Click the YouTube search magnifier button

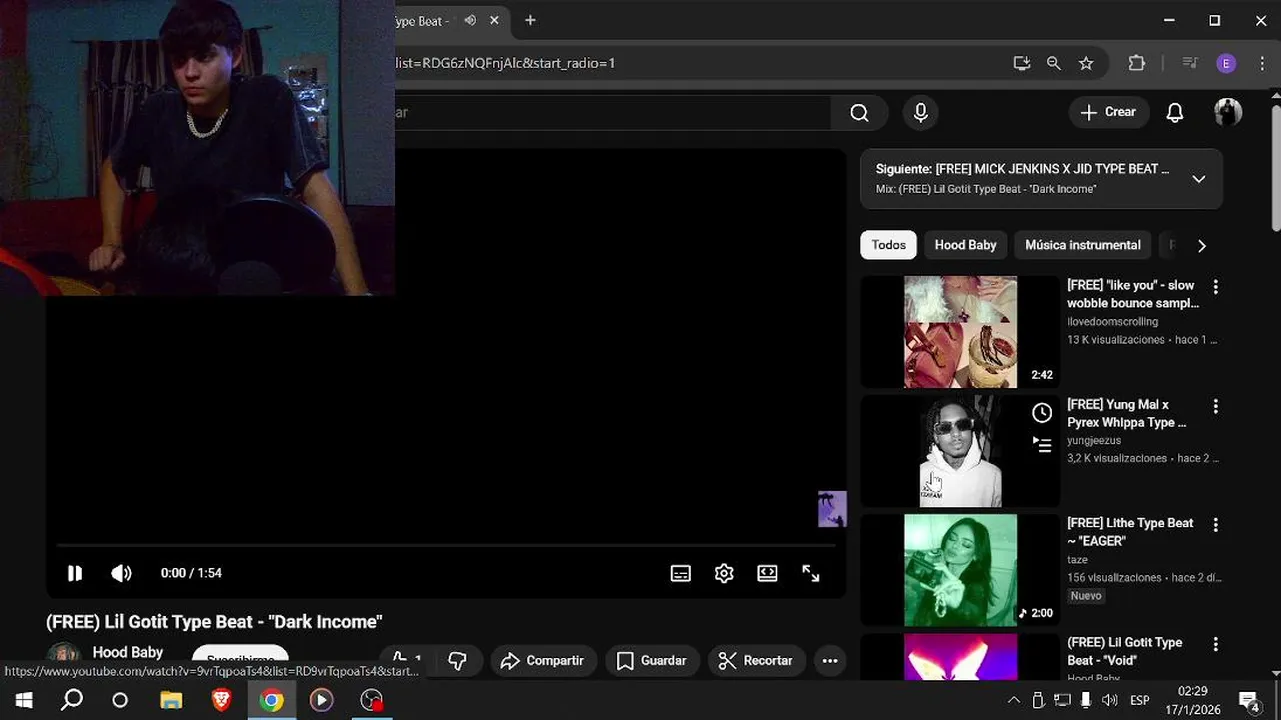click(x=860, y=112)
